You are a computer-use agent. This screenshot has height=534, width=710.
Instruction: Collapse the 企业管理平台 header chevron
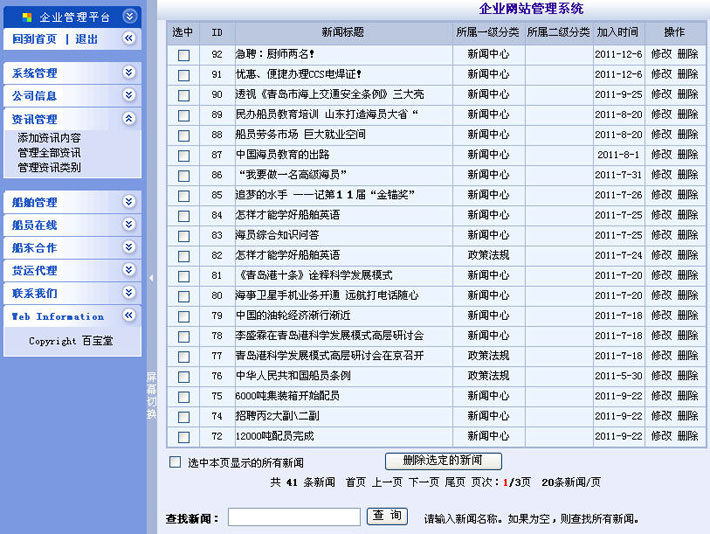click(130, 17)
